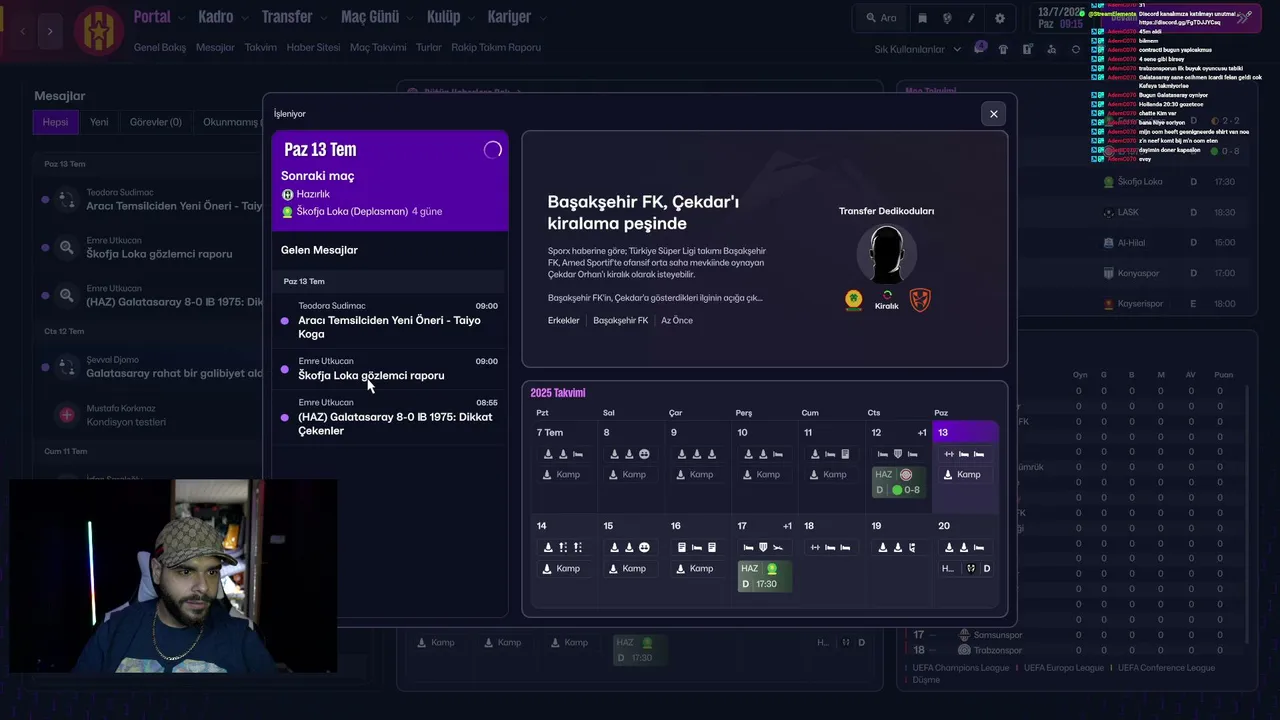Image resolution: width=1280 pixels, height=720 pixels.
Task: Open Başakşehir FK, Çekdar'ı kiralama peşinde headline
Action: [643, 212]
